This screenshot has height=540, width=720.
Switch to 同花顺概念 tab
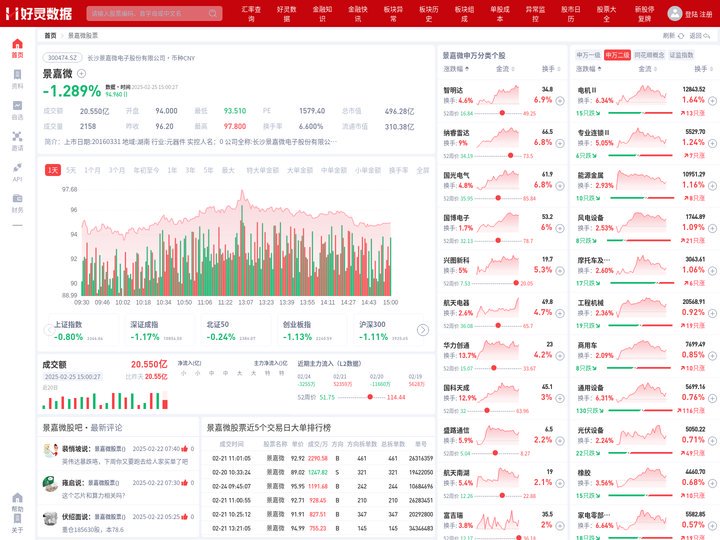pos(649,55)
